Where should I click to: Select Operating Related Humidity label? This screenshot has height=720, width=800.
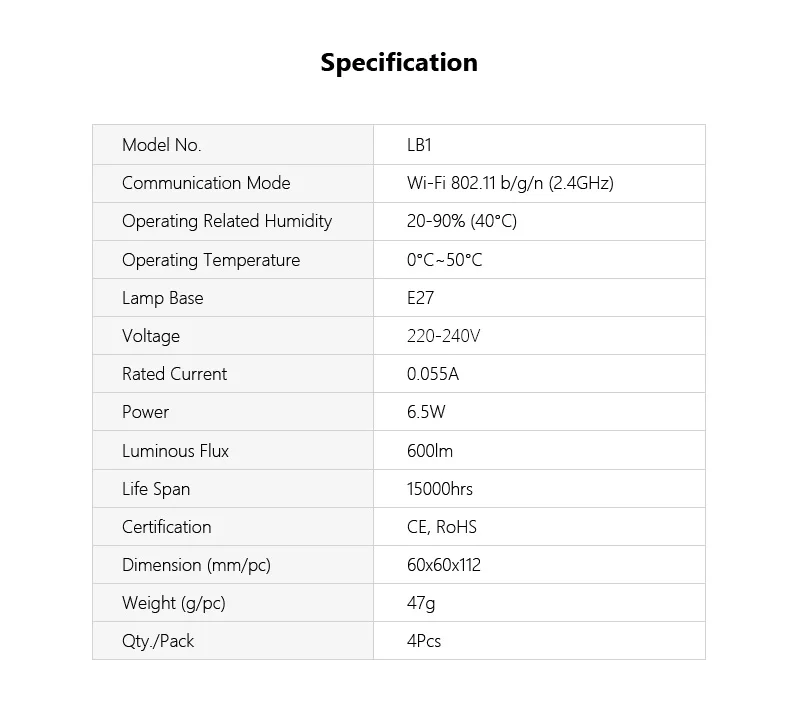(227, 221)
